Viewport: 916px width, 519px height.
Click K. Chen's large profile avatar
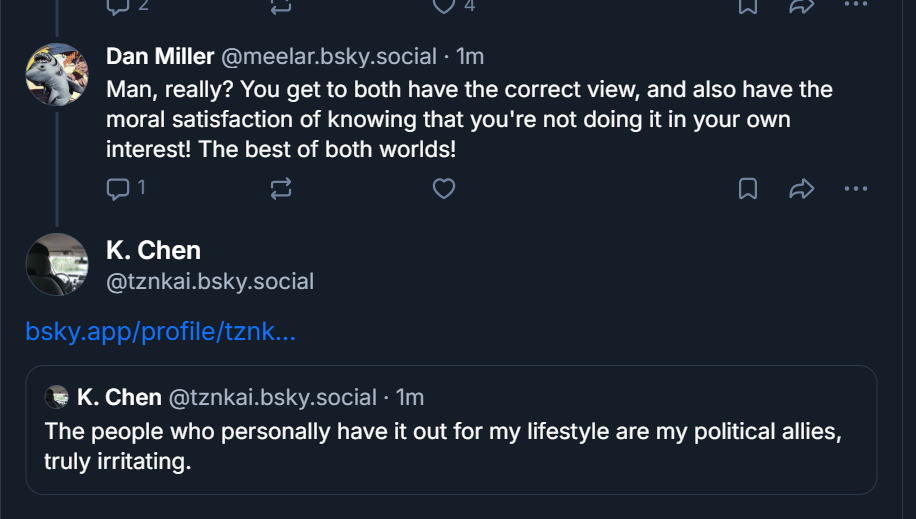[x=56, y=264]
